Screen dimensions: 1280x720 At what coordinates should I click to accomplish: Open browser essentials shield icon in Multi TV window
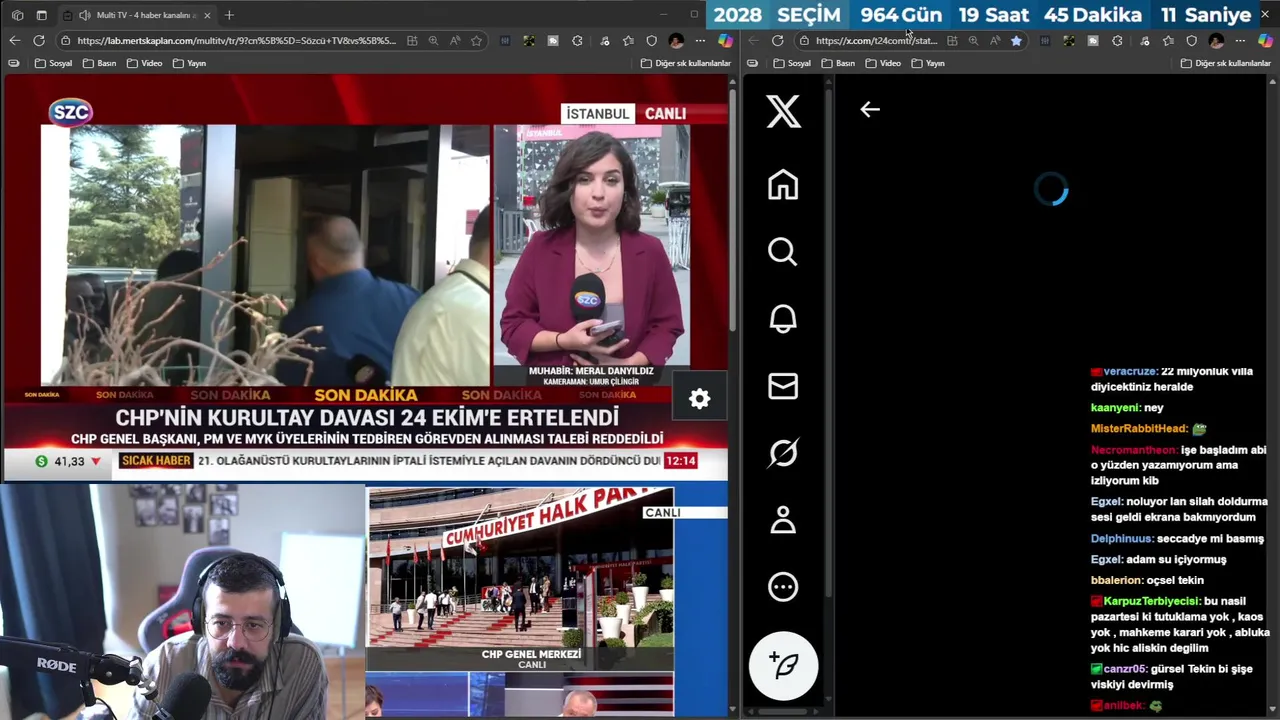point(651,41)
